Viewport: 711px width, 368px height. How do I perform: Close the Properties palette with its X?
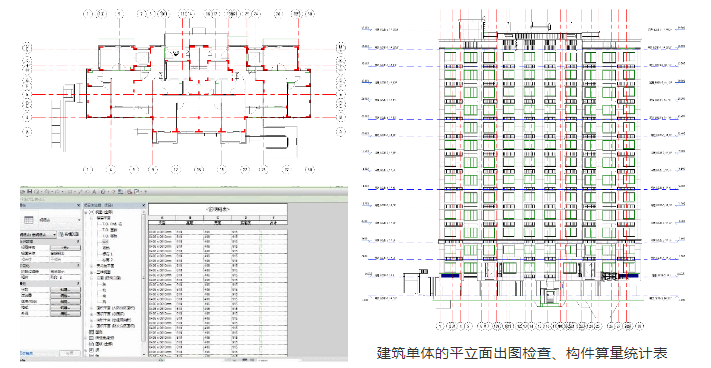click(x=78, y=205)
